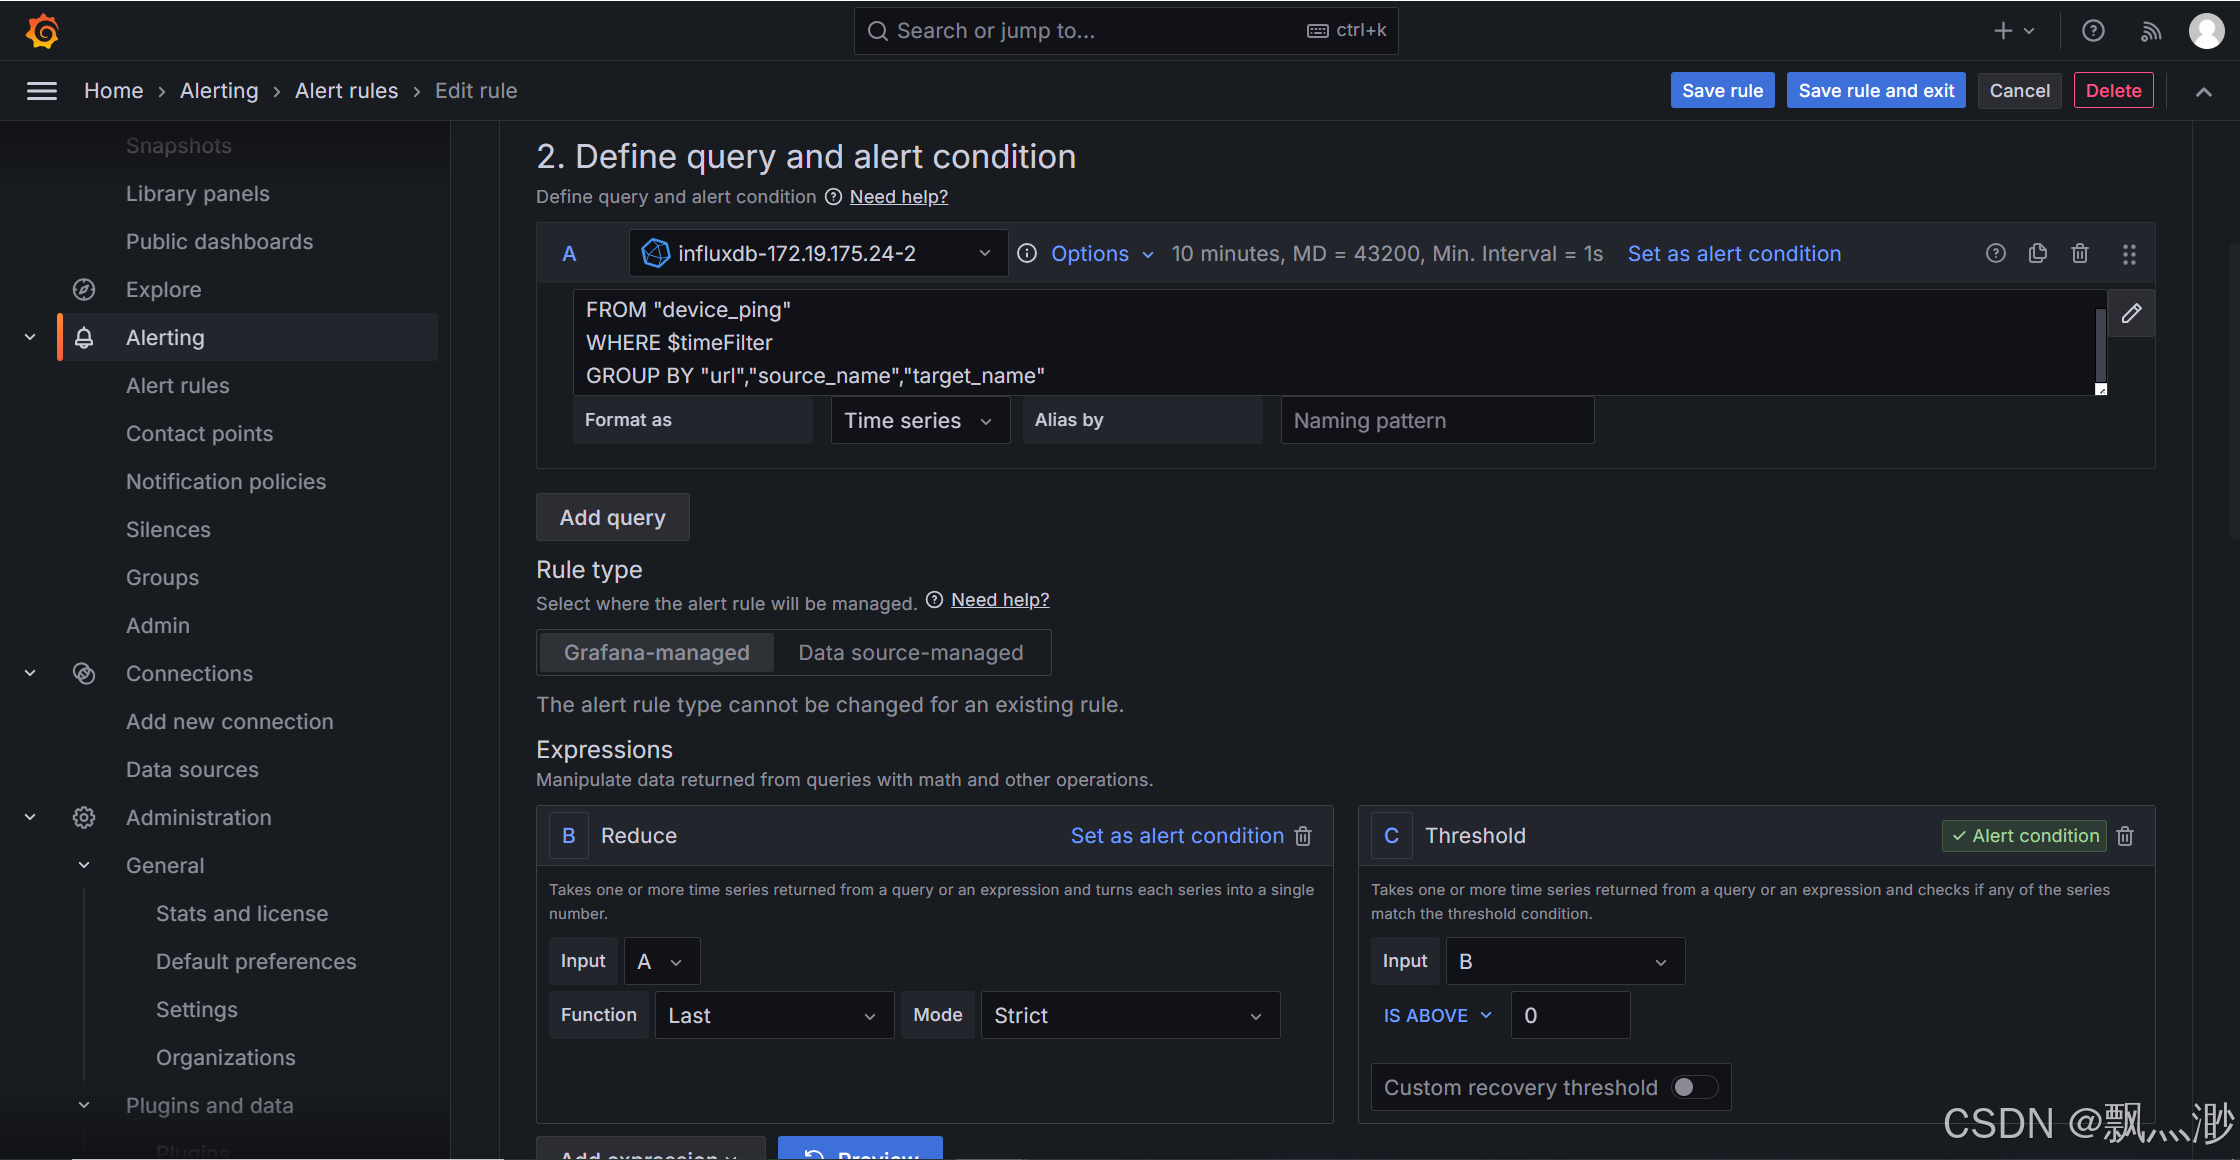Collapse the Alerting sidebar section
Image resolution: width=2240 pixels, height=1160 pixels.
click(30, 338)
